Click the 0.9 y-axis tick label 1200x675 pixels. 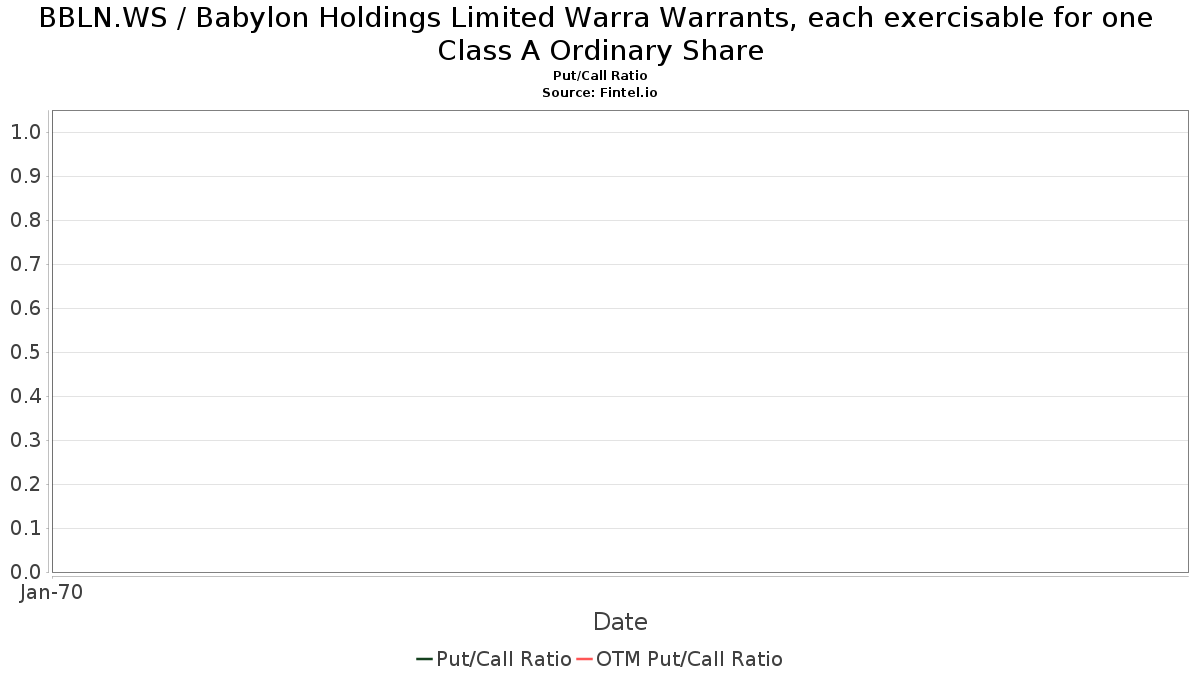tap(25, 176)
